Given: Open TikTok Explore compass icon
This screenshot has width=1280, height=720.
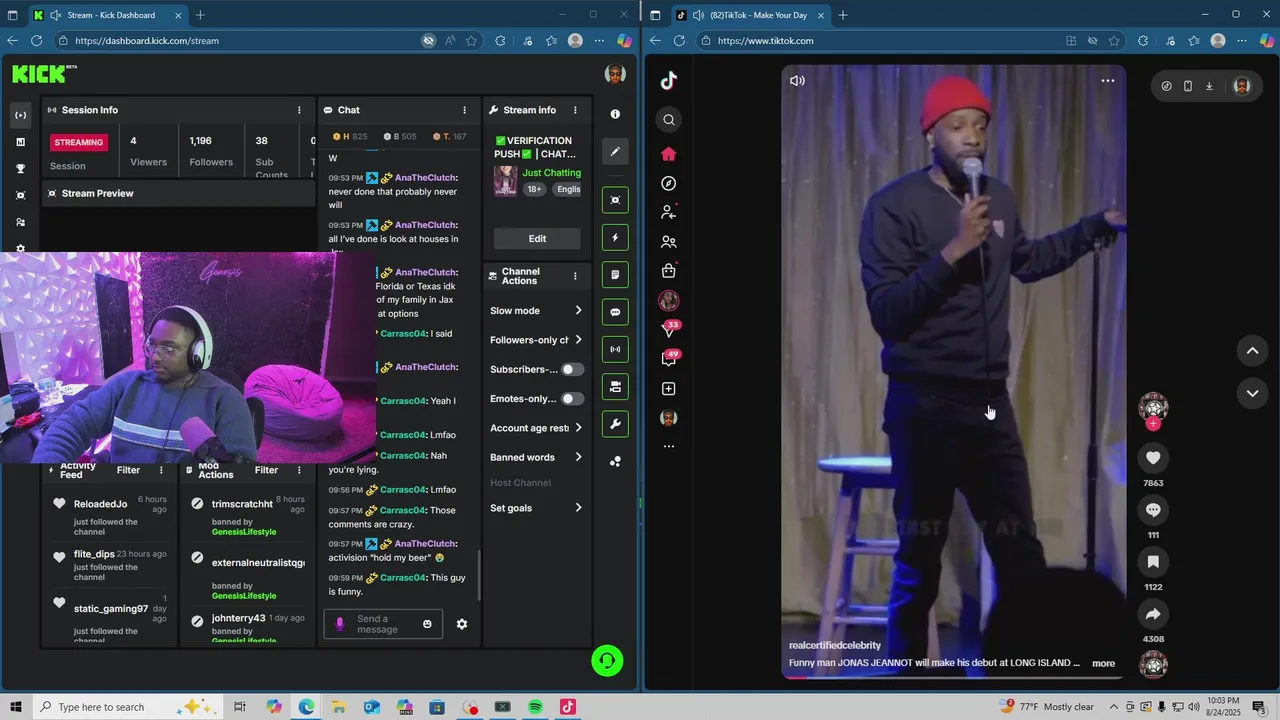Looking at the screenshot, I should pyautogui.click(x=669, y=184).
